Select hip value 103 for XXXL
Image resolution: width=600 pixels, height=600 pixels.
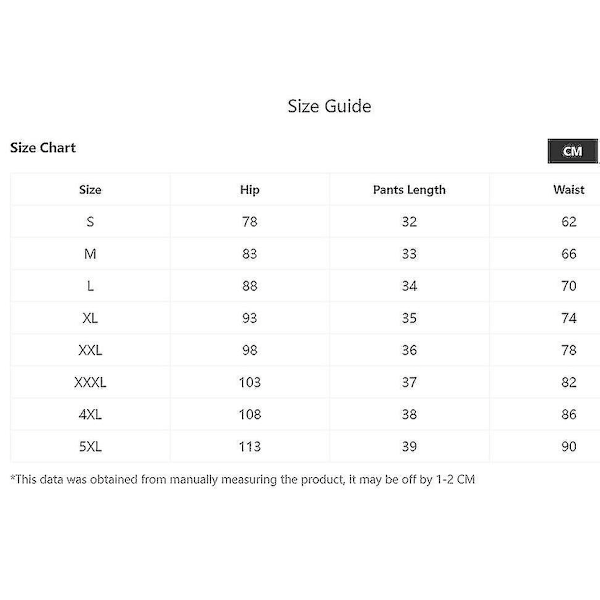[x=250, y=382]
